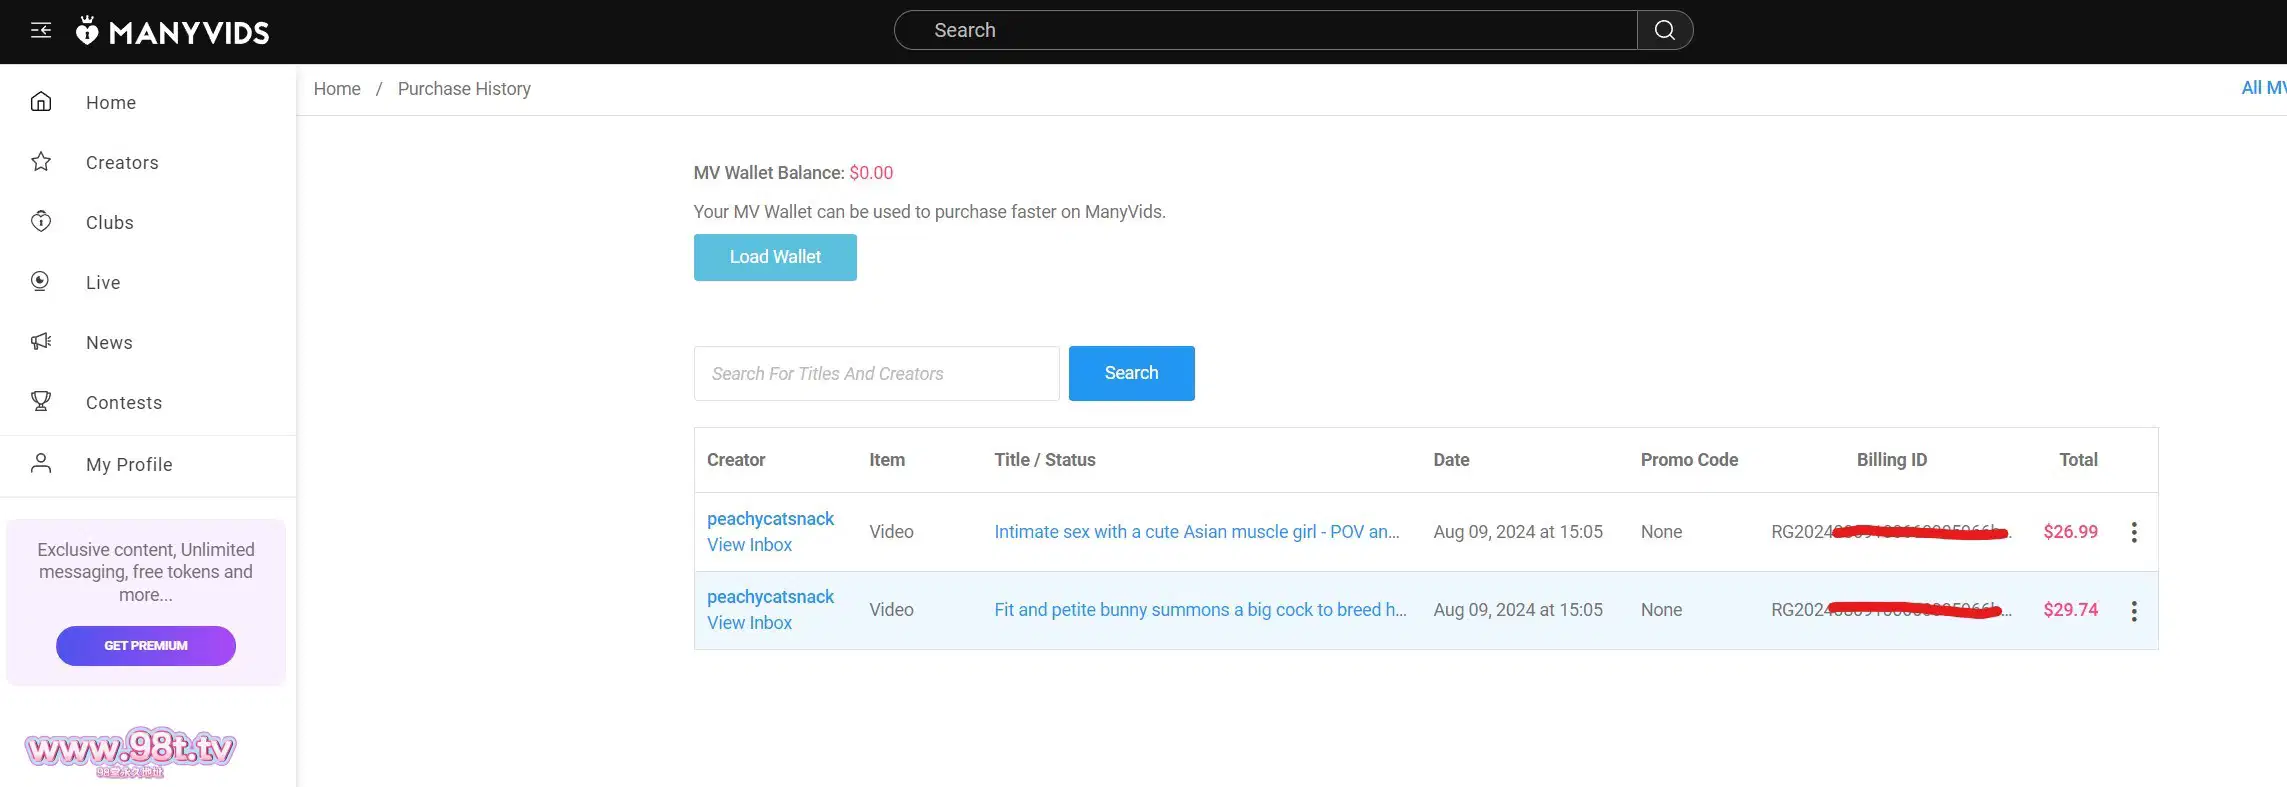Click the Live webcam icon
The width and height of the screenshot is (2287, 787).
[41, 282]
